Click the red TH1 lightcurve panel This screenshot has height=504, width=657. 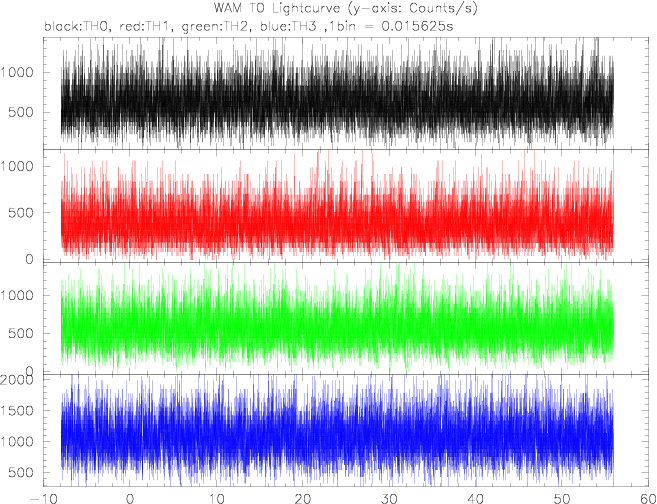[x=347, y=206]
